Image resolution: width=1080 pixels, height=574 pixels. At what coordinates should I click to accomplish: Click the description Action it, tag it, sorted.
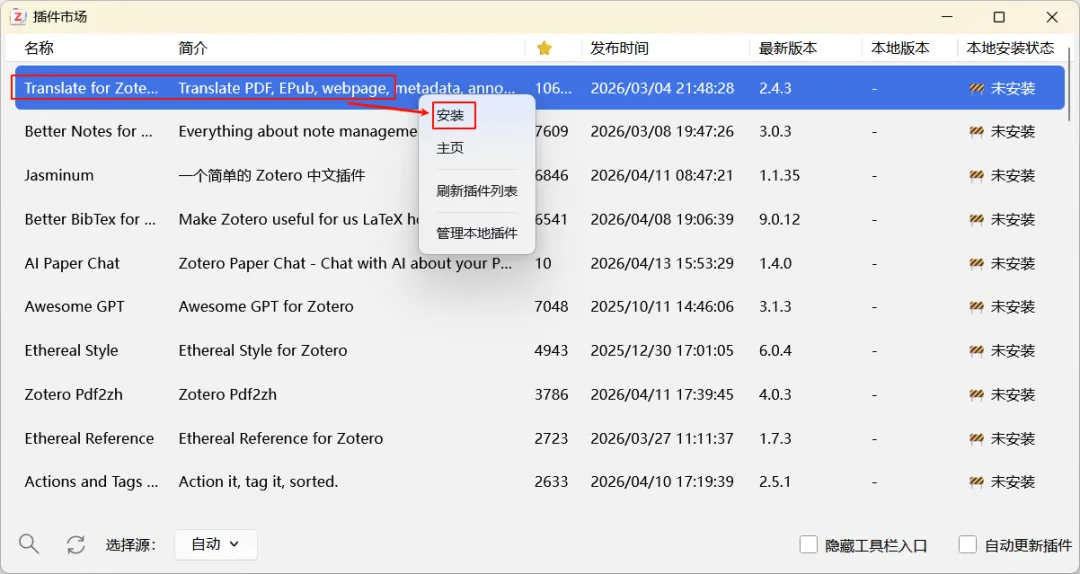pos(258,482)
